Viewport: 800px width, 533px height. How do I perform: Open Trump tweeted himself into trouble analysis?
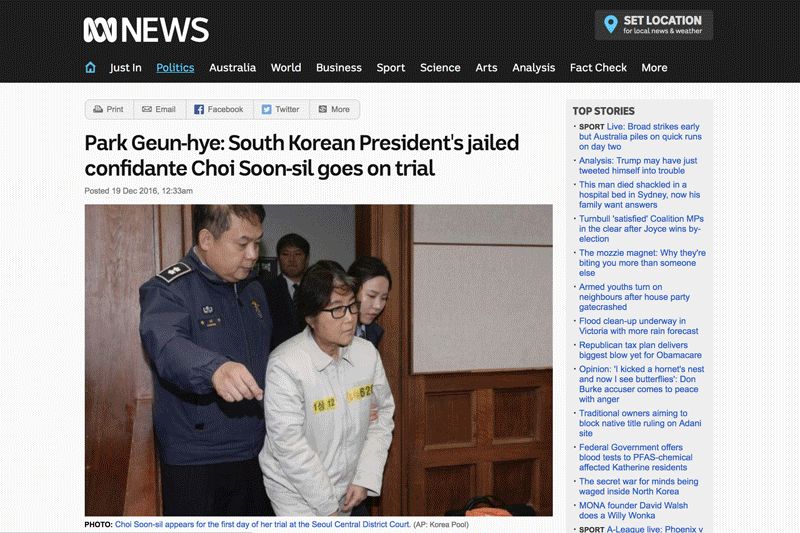(x=638, y=166)
